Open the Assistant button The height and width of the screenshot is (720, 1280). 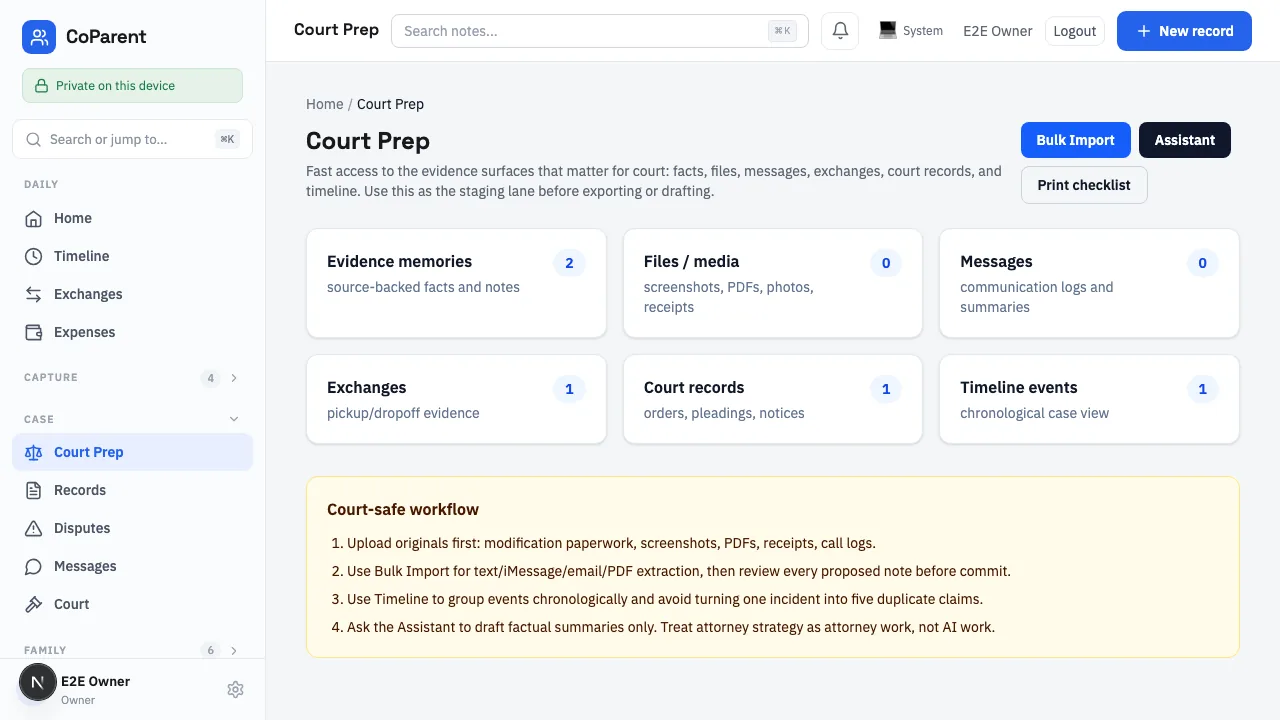(x=1184, y=140)
